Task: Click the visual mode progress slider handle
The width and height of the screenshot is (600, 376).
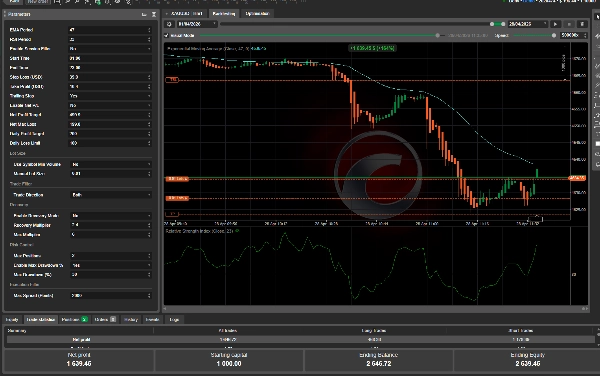Action: coord(437,36)
